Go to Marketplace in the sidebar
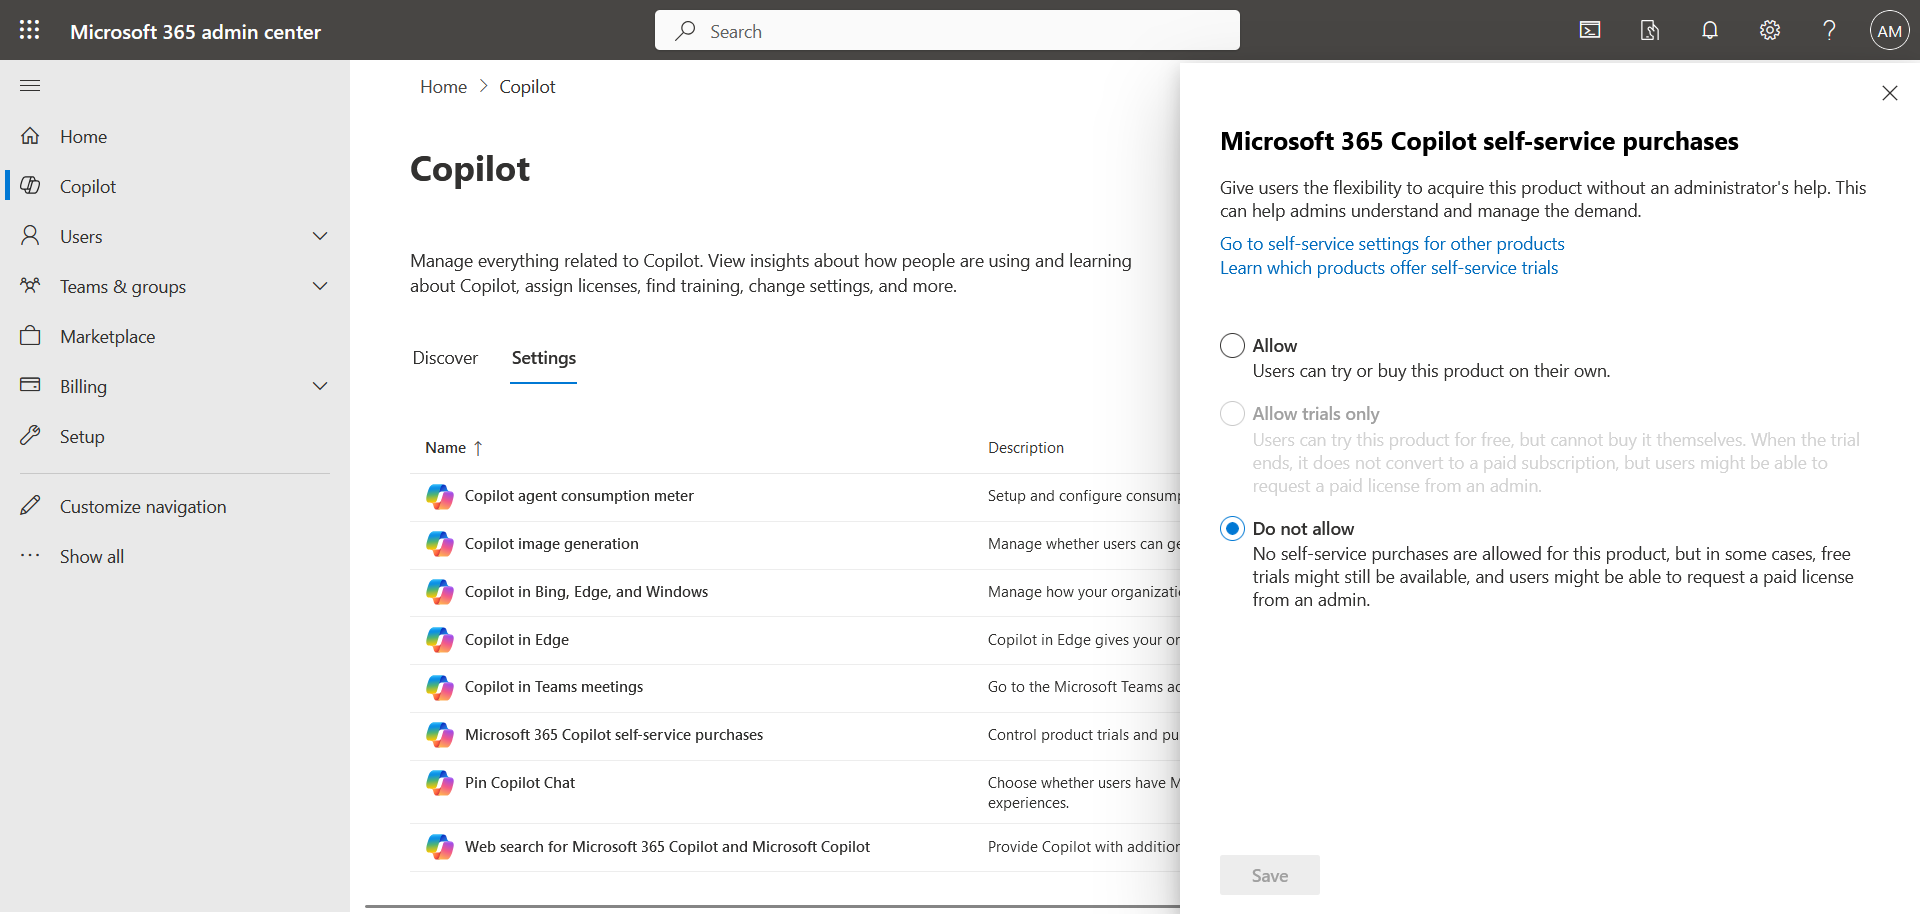Image resolution: width=1920 pixels, height=914 pixels. (x=107, y=337)
